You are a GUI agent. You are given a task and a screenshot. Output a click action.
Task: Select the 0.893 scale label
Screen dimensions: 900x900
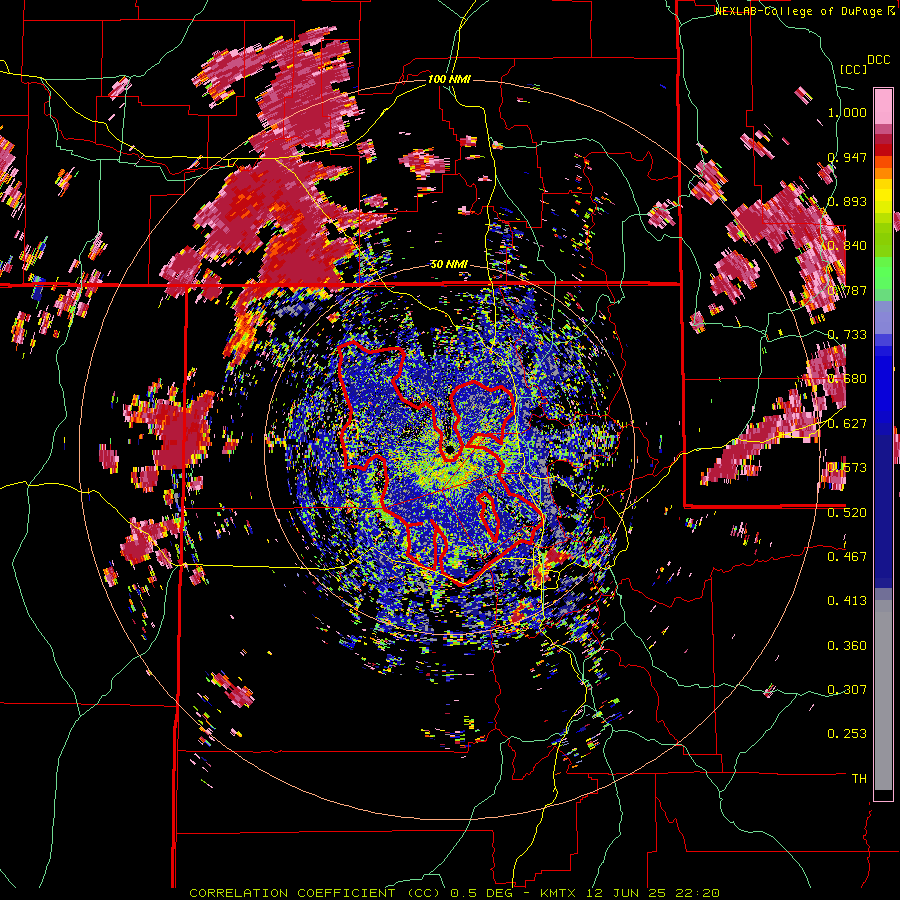click(x=847, y=201)
